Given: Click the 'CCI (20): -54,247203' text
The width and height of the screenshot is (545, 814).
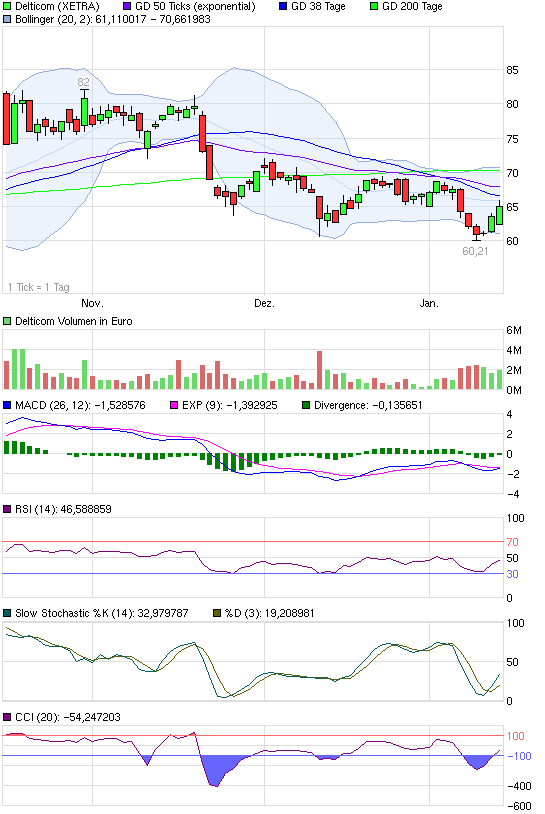Looking at the screenshot, I should 68,717.
